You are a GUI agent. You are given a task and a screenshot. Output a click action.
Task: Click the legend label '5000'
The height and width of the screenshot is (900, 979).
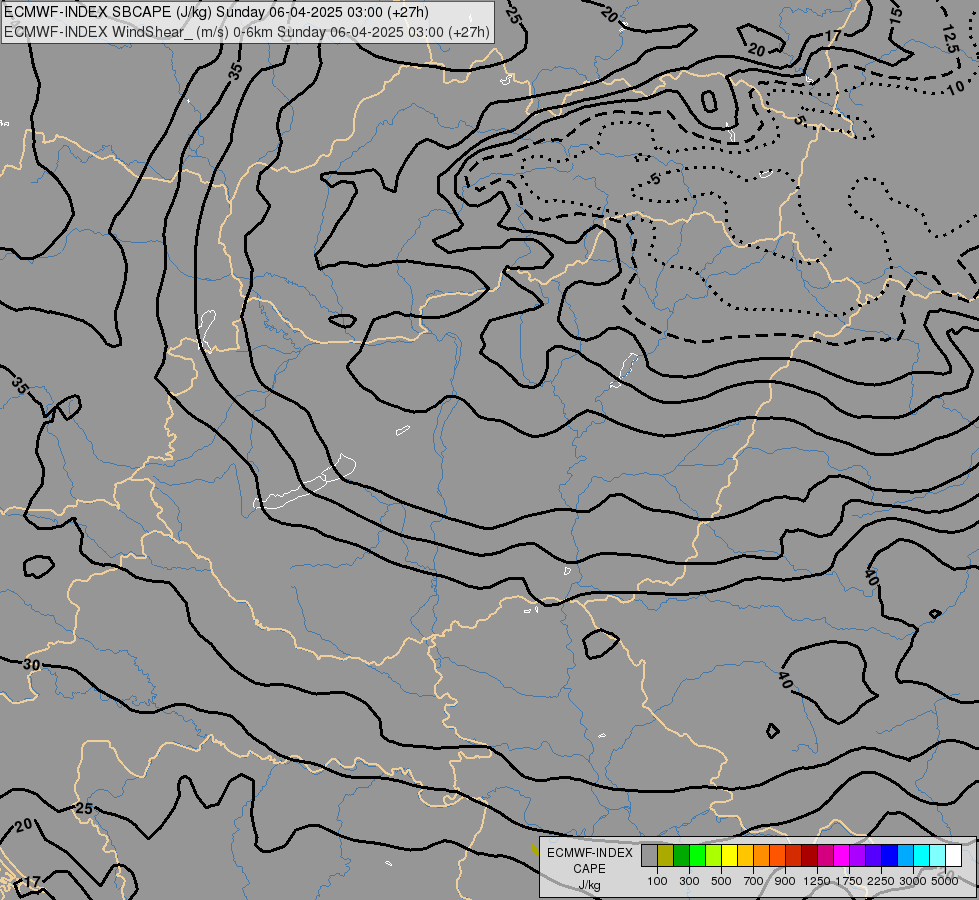click(x=945, y=881)
